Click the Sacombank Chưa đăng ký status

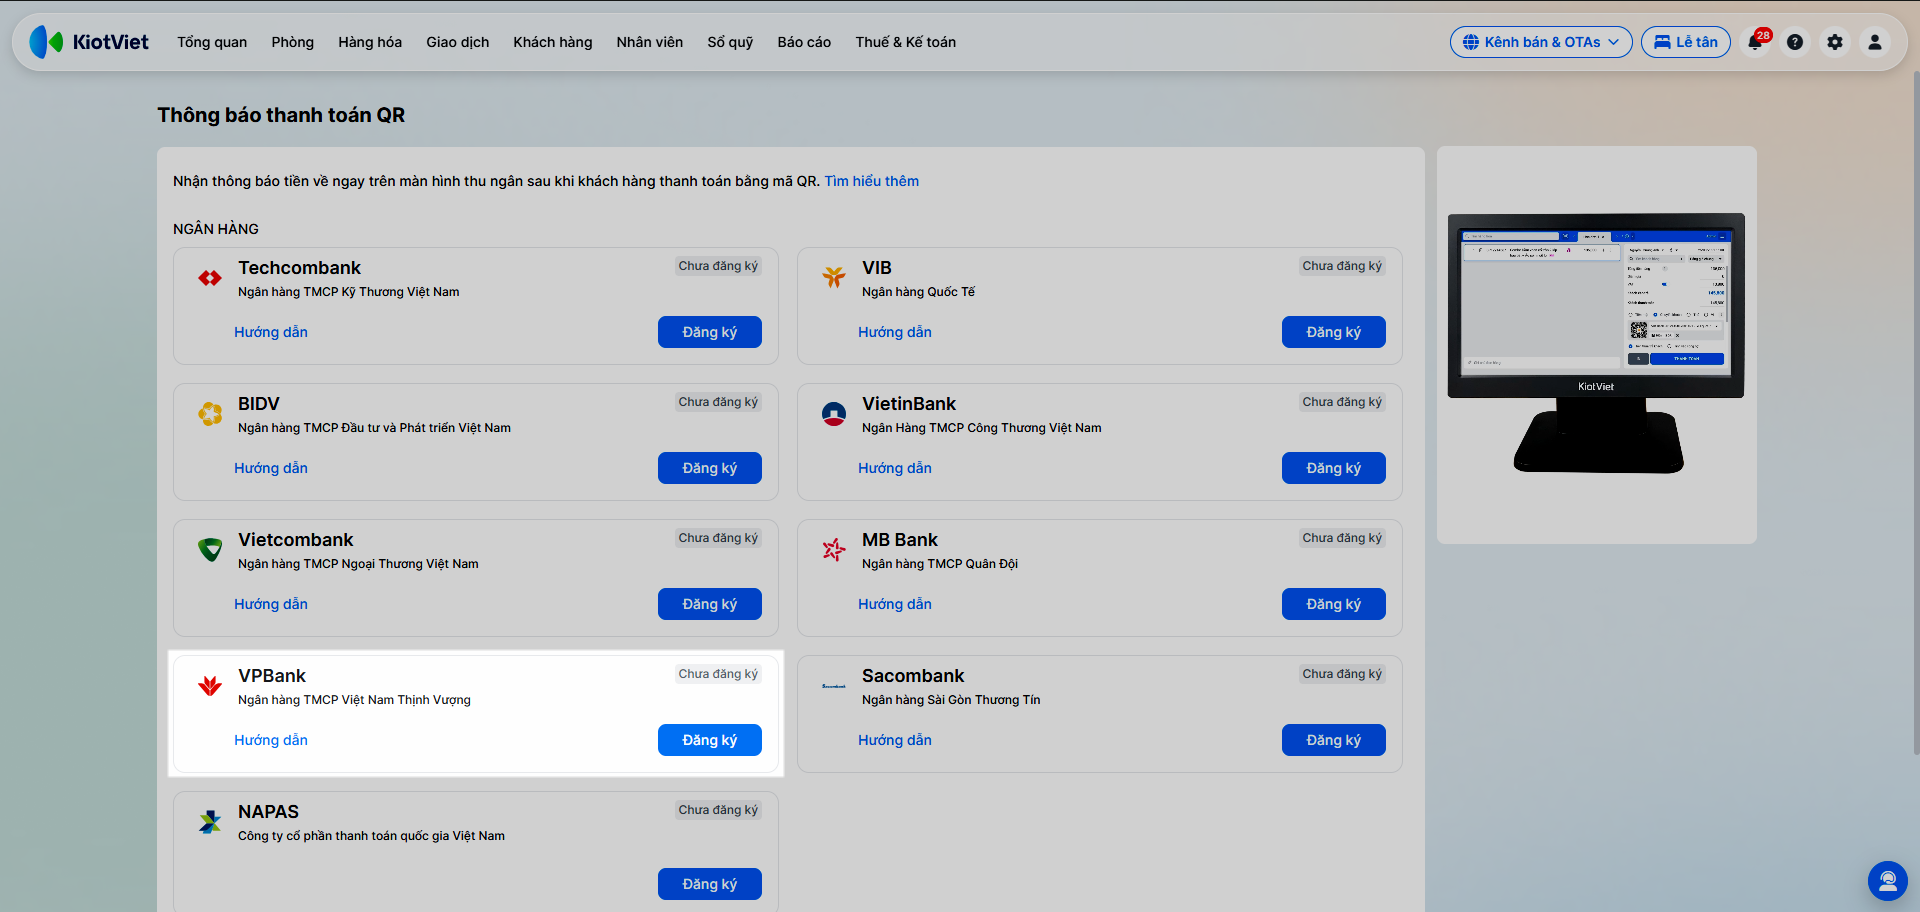(x=1342, y=674)
